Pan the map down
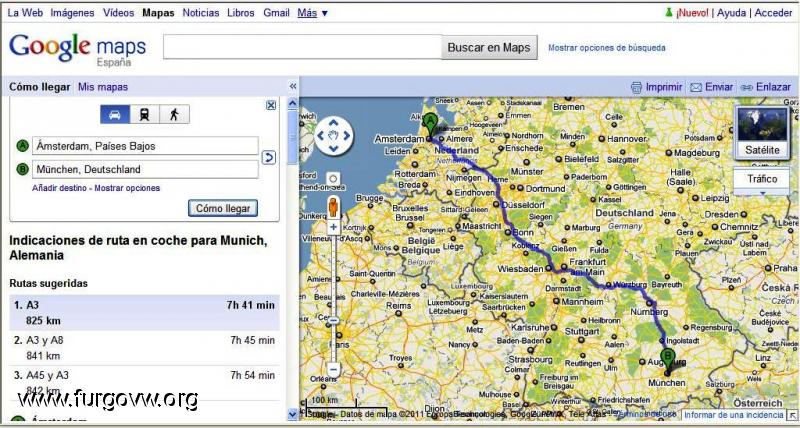800x428 pixels. 334,149
